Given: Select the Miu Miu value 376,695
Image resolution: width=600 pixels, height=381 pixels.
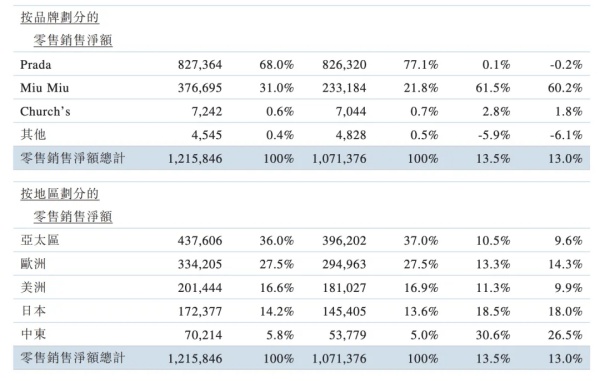Looking at the screenshot, I should [x=200, y=88].
